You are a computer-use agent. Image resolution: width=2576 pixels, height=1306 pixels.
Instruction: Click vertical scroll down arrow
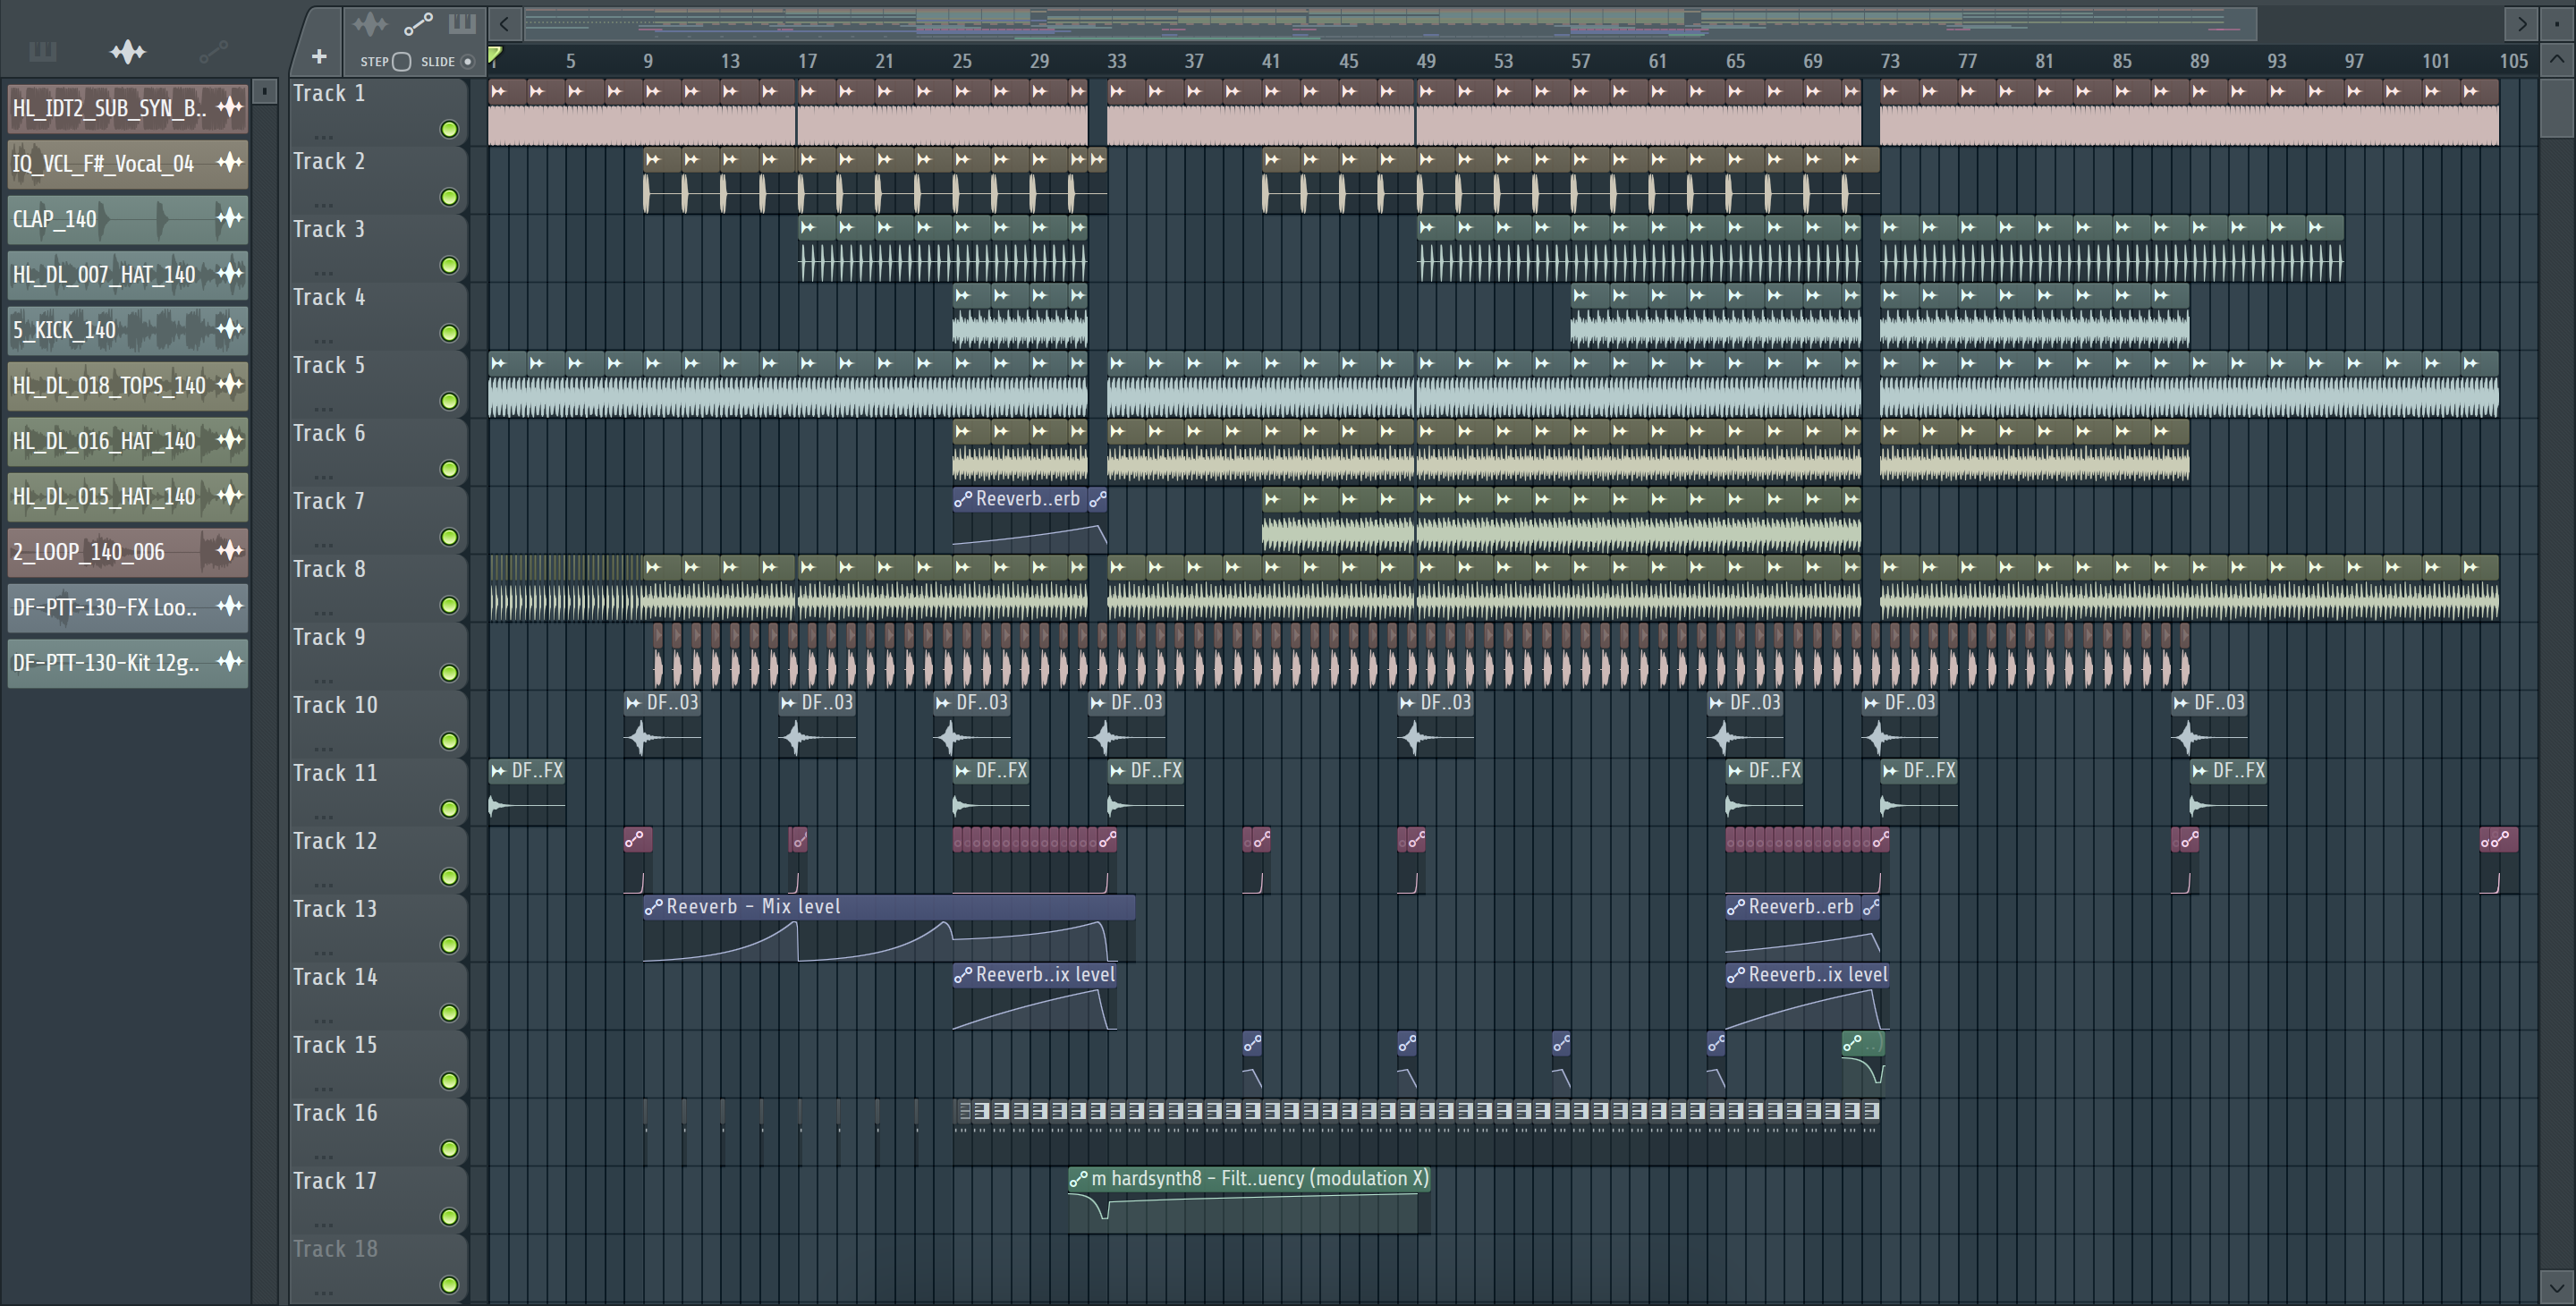click(2556, 1288)
